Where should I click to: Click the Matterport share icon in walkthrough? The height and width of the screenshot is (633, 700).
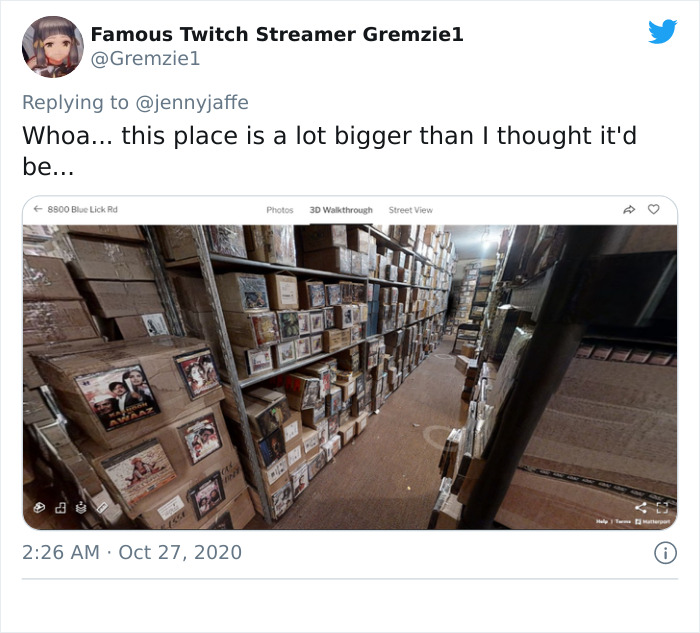[641, 508]
